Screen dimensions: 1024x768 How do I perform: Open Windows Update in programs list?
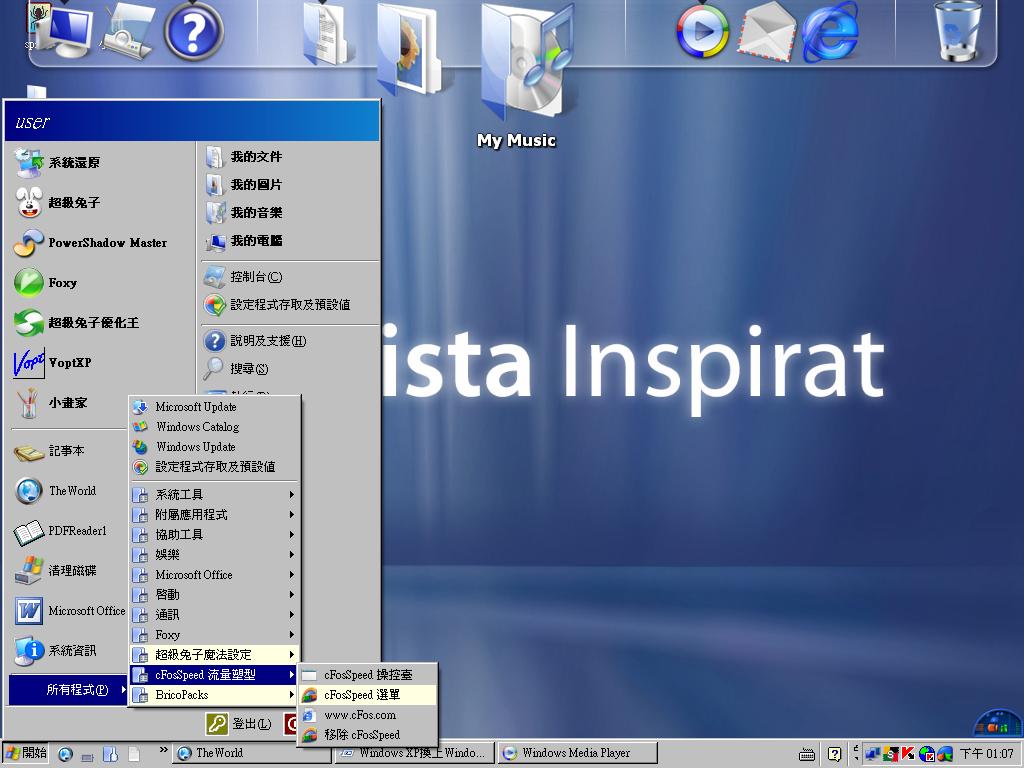pyautogui.click(x=195, y=447)
